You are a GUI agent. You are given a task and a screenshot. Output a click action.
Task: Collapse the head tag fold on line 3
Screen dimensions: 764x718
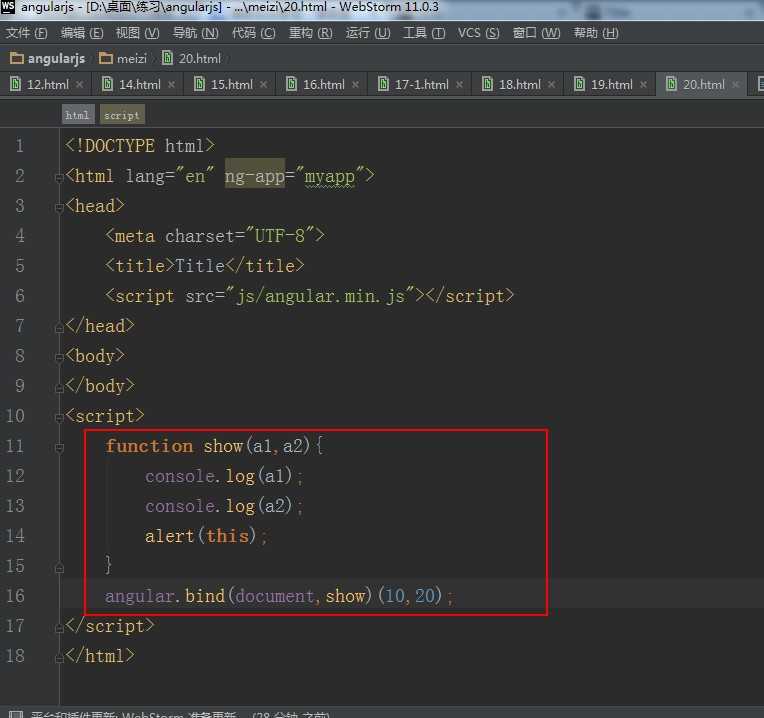tap(59, 208)
